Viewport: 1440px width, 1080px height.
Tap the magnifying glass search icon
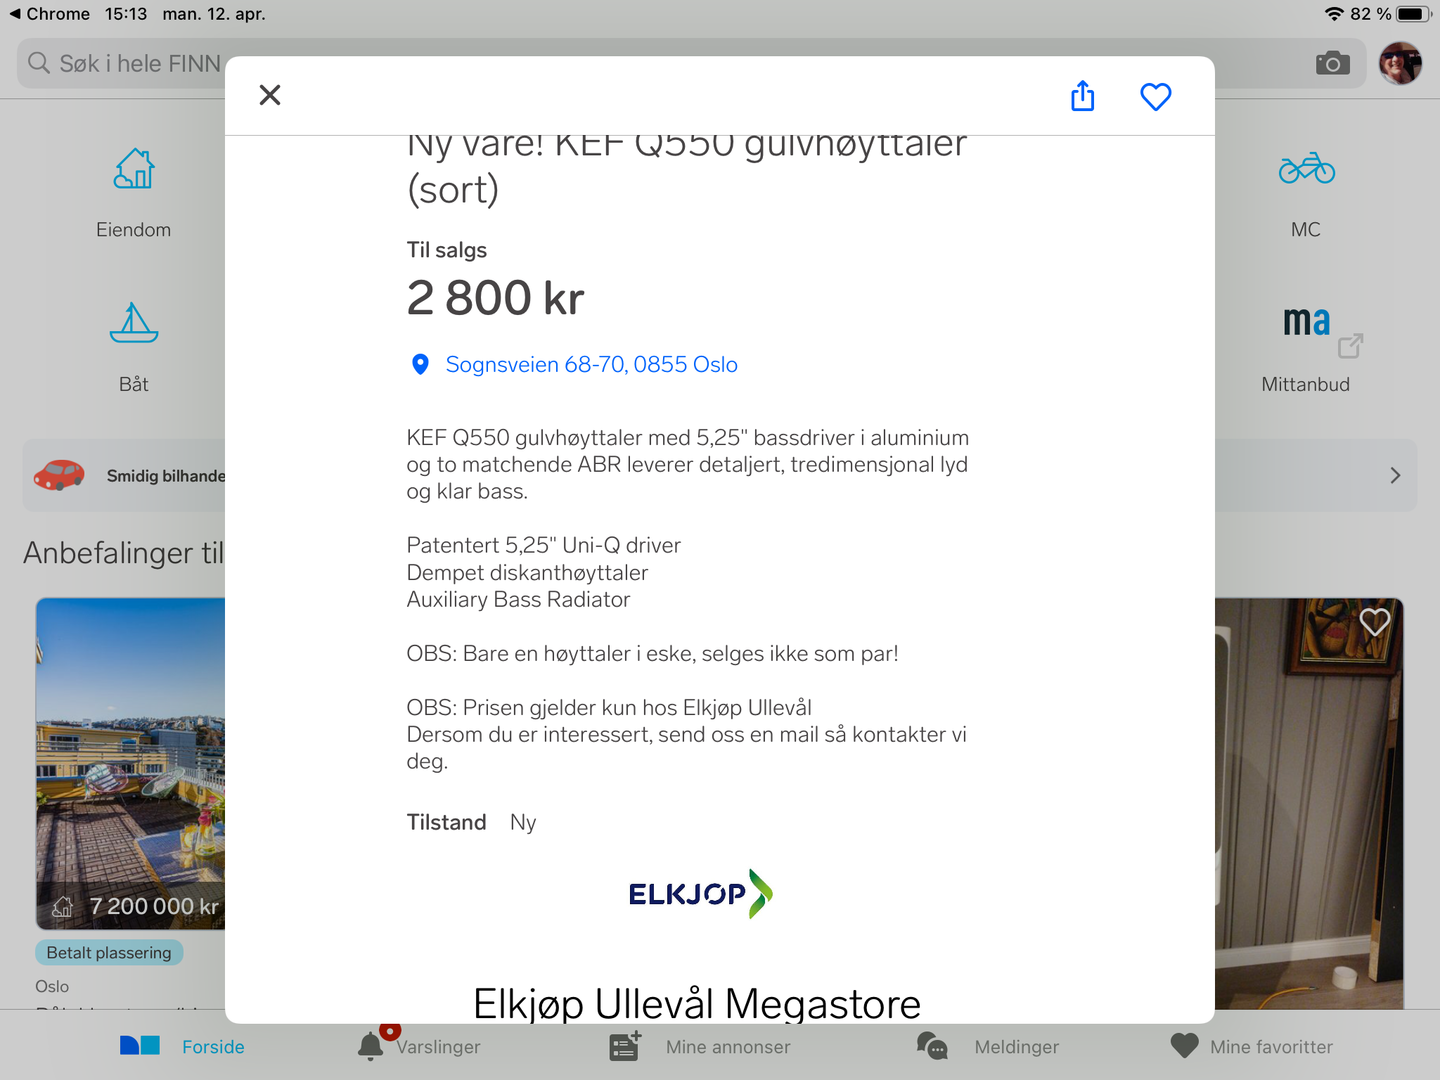(39, 63)
